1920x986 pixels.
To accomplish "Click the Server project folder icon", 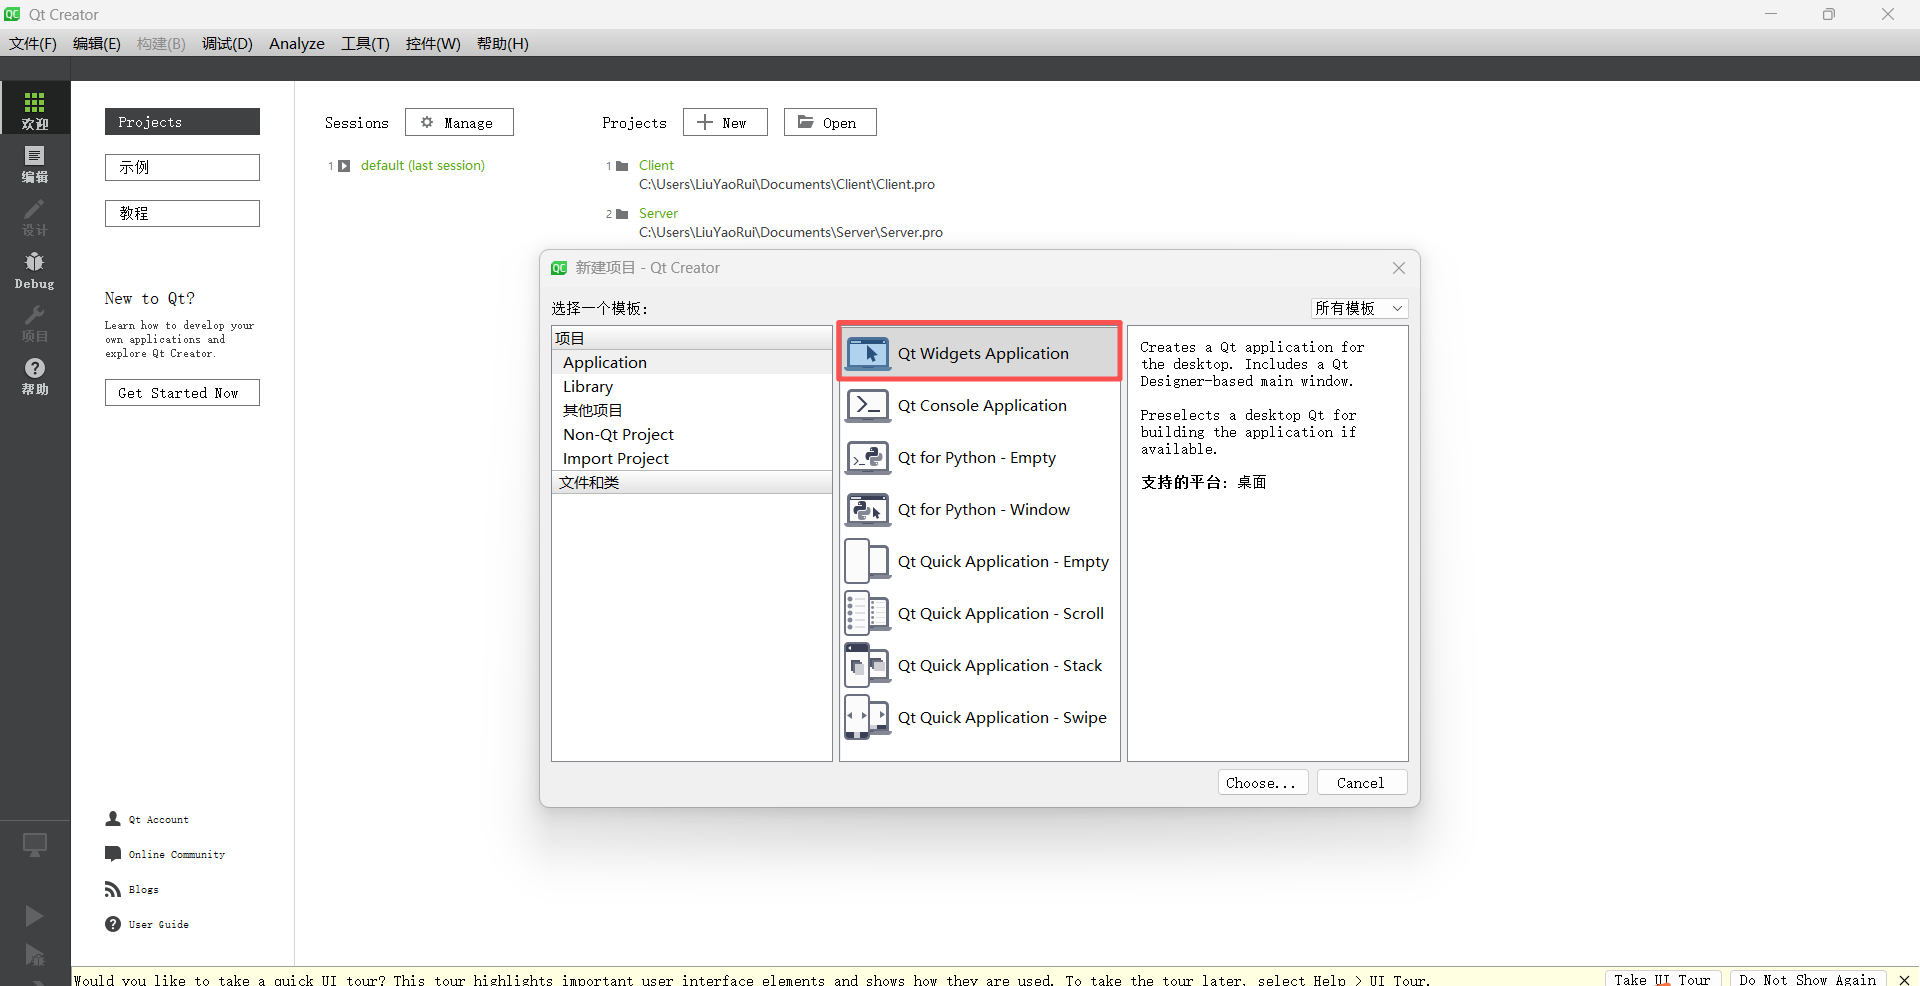I will (x=622, y=214).
